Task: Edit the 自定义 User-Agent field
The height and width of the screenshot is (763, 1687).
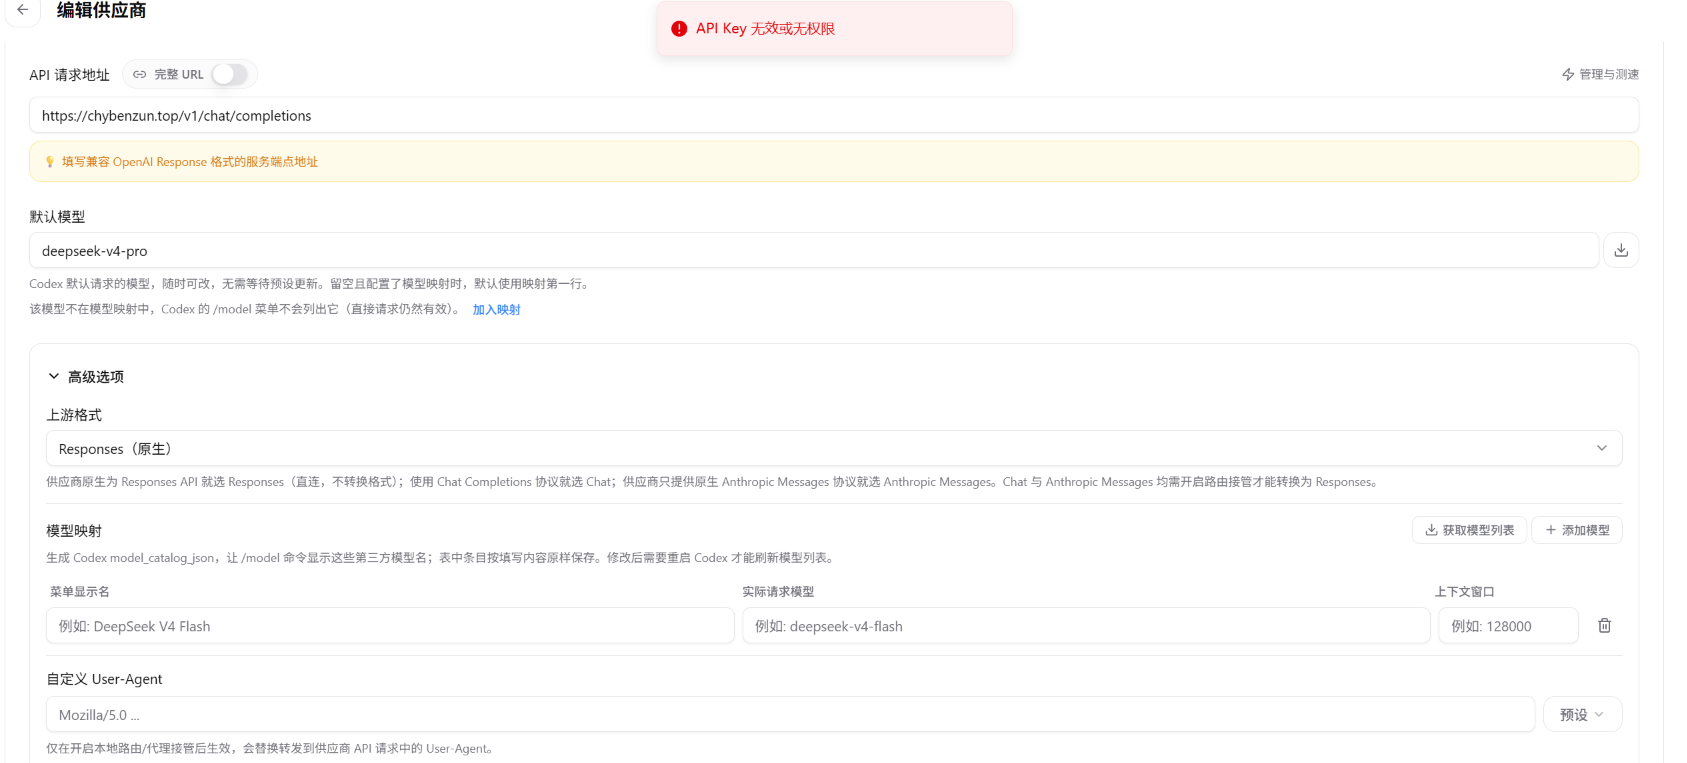Action: 790,715
